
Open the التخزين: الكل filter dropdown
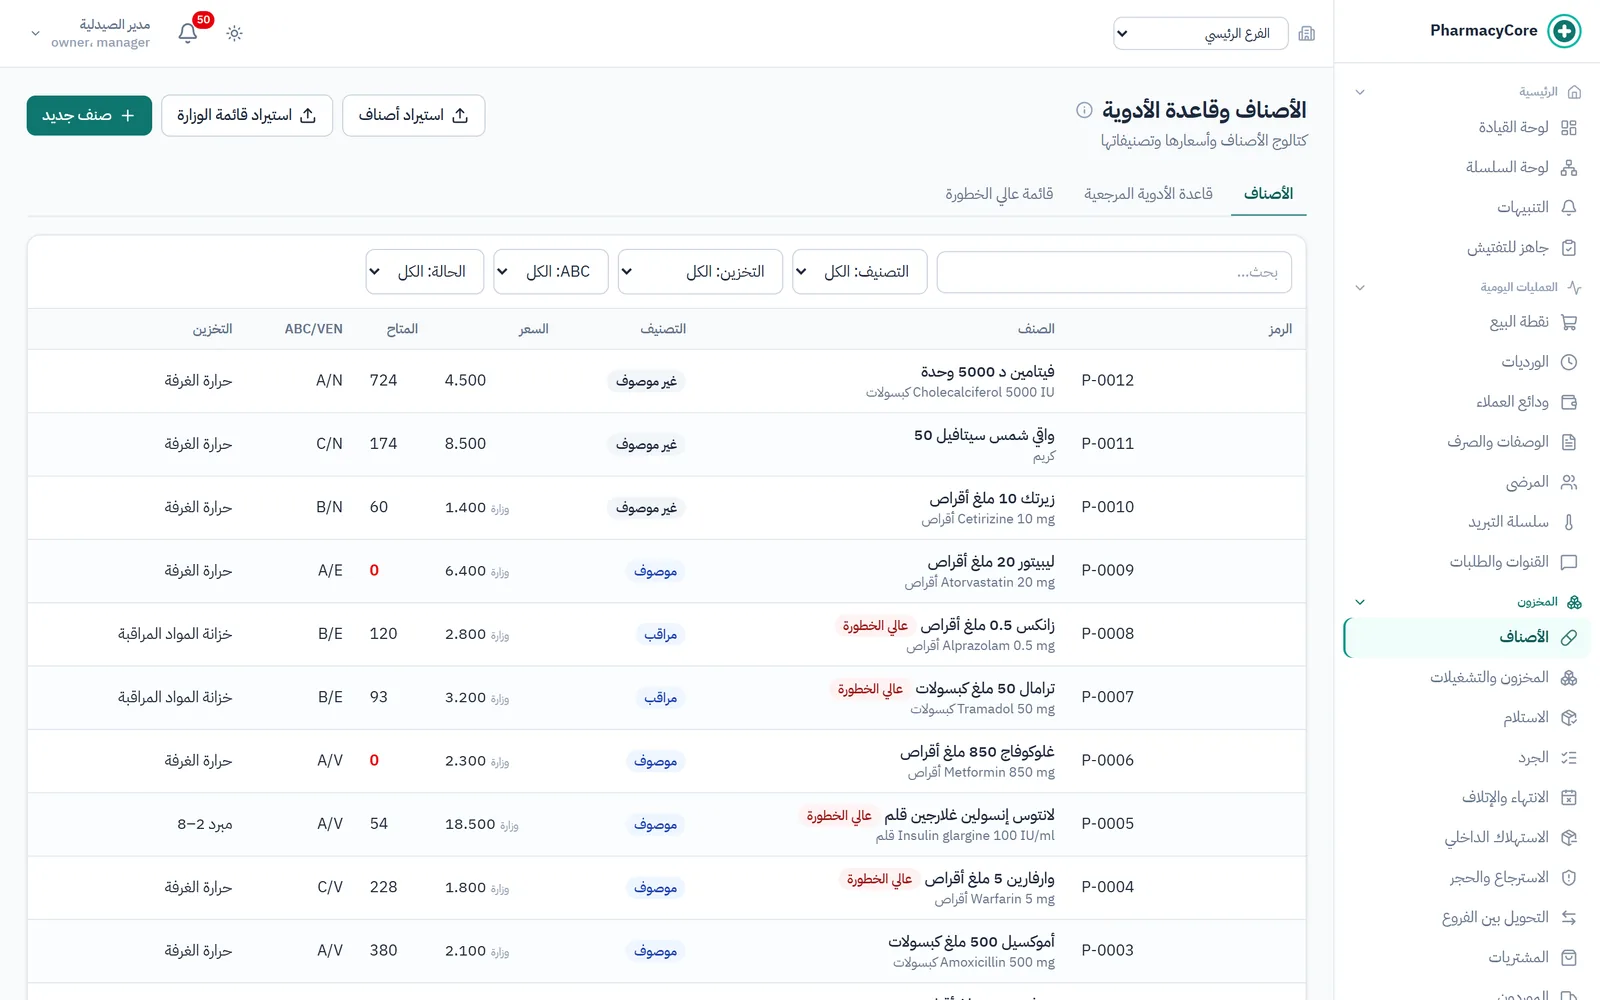coord(700,272)
